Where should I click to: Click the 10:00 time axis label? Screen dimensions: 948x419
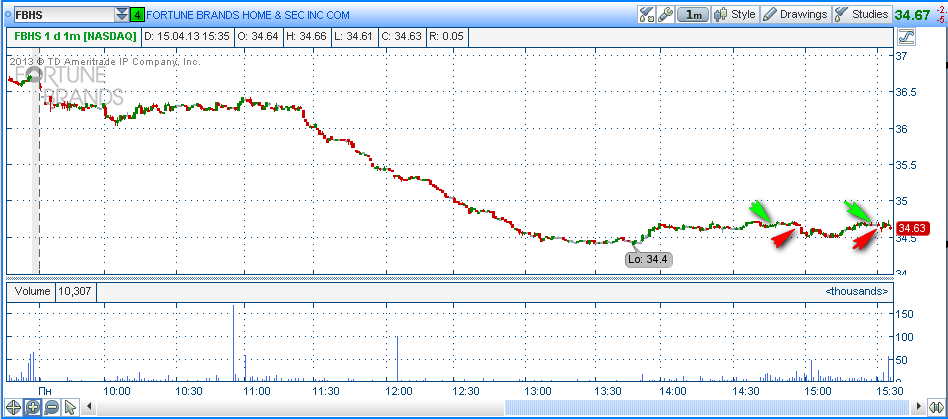pyautogui.click(x=116, y=392)
